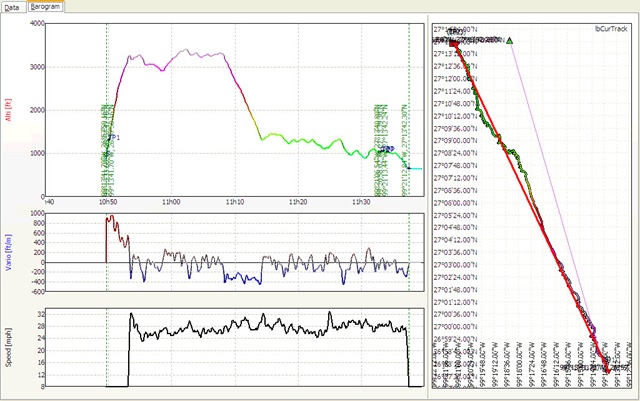Click the red vario climb peak near 1000

110,217
